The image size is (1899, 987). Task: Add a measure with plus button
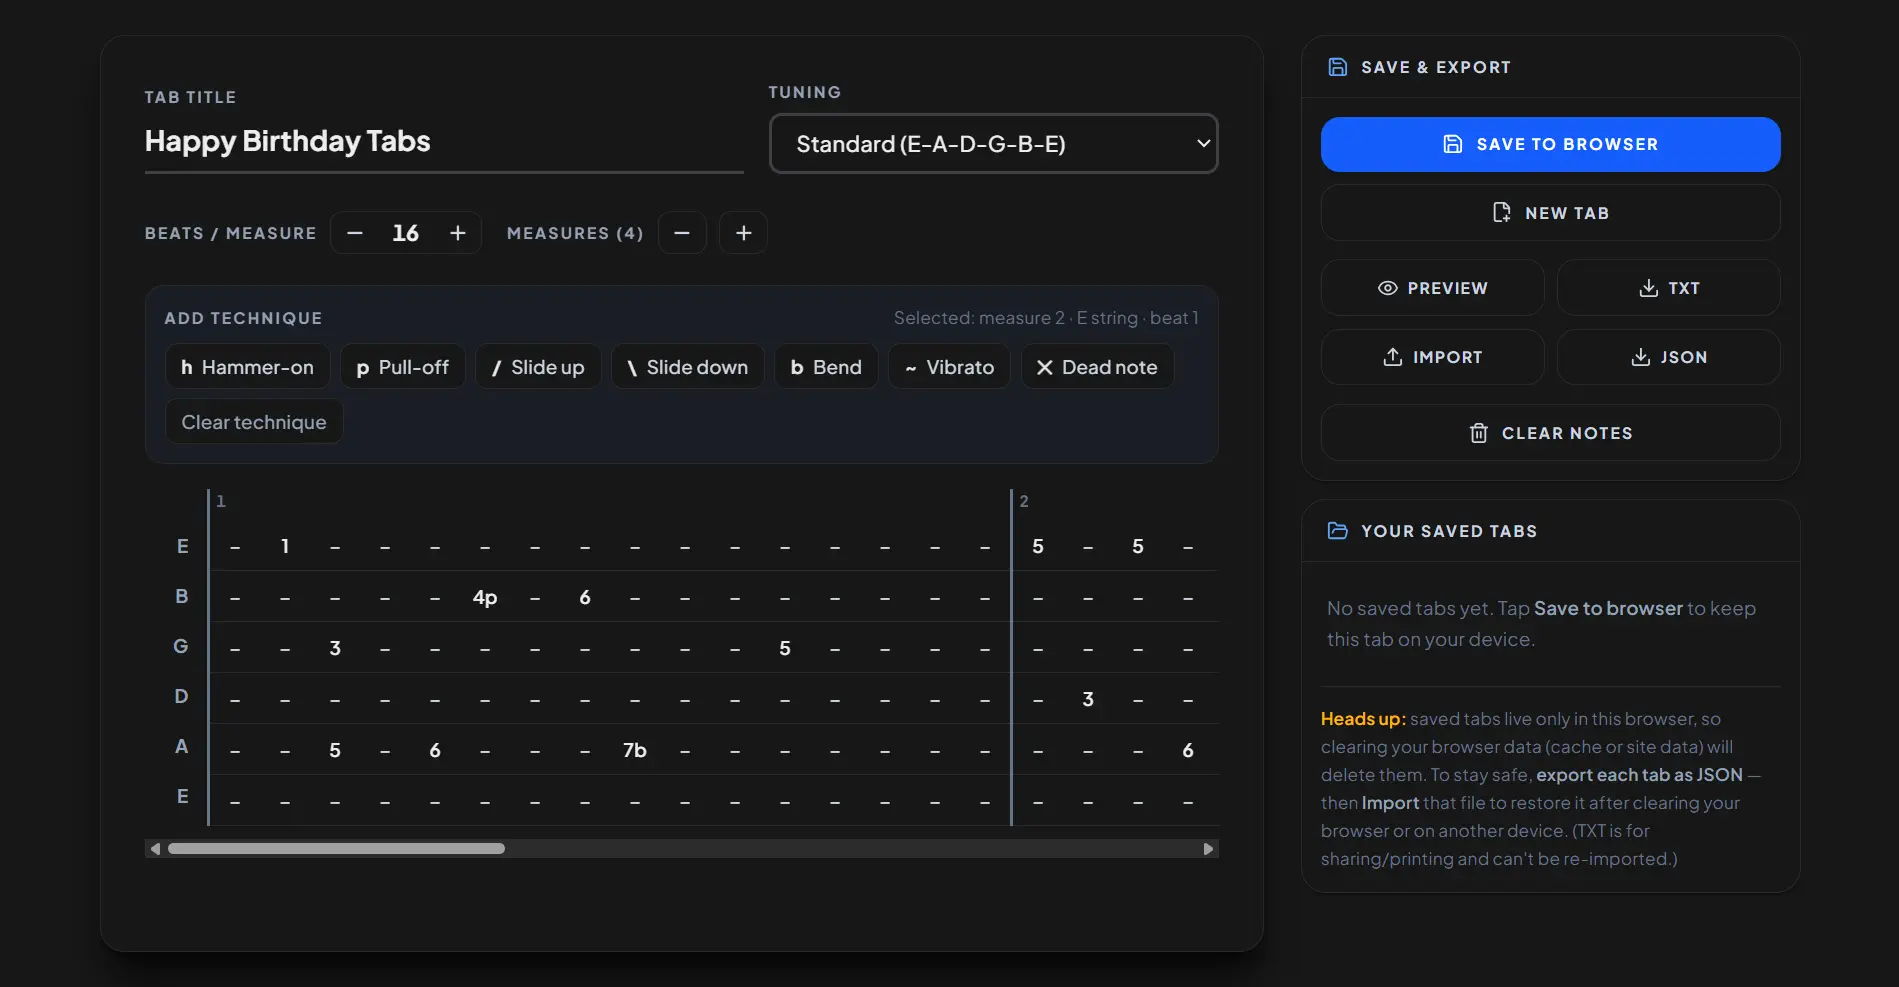click(743, 233)
